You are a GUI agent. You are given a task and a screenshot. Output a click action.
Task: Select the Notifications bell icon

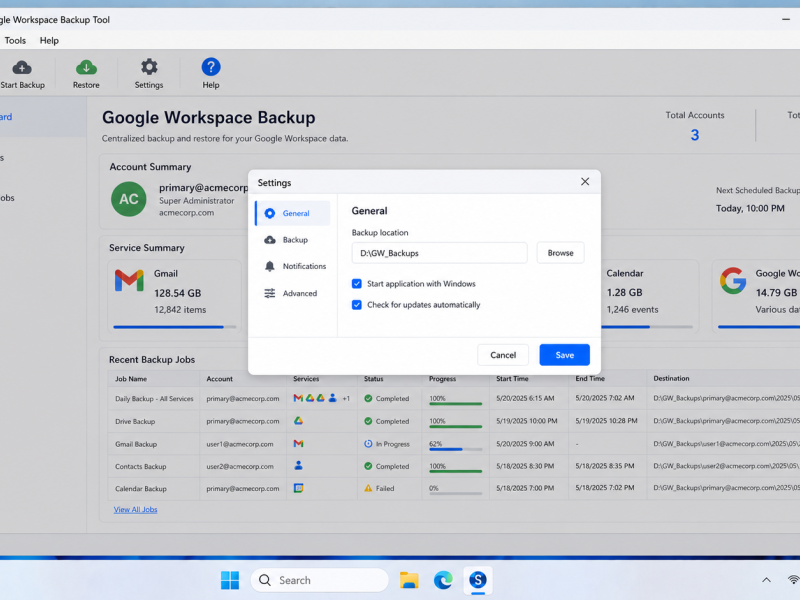[x=270, y=266]
